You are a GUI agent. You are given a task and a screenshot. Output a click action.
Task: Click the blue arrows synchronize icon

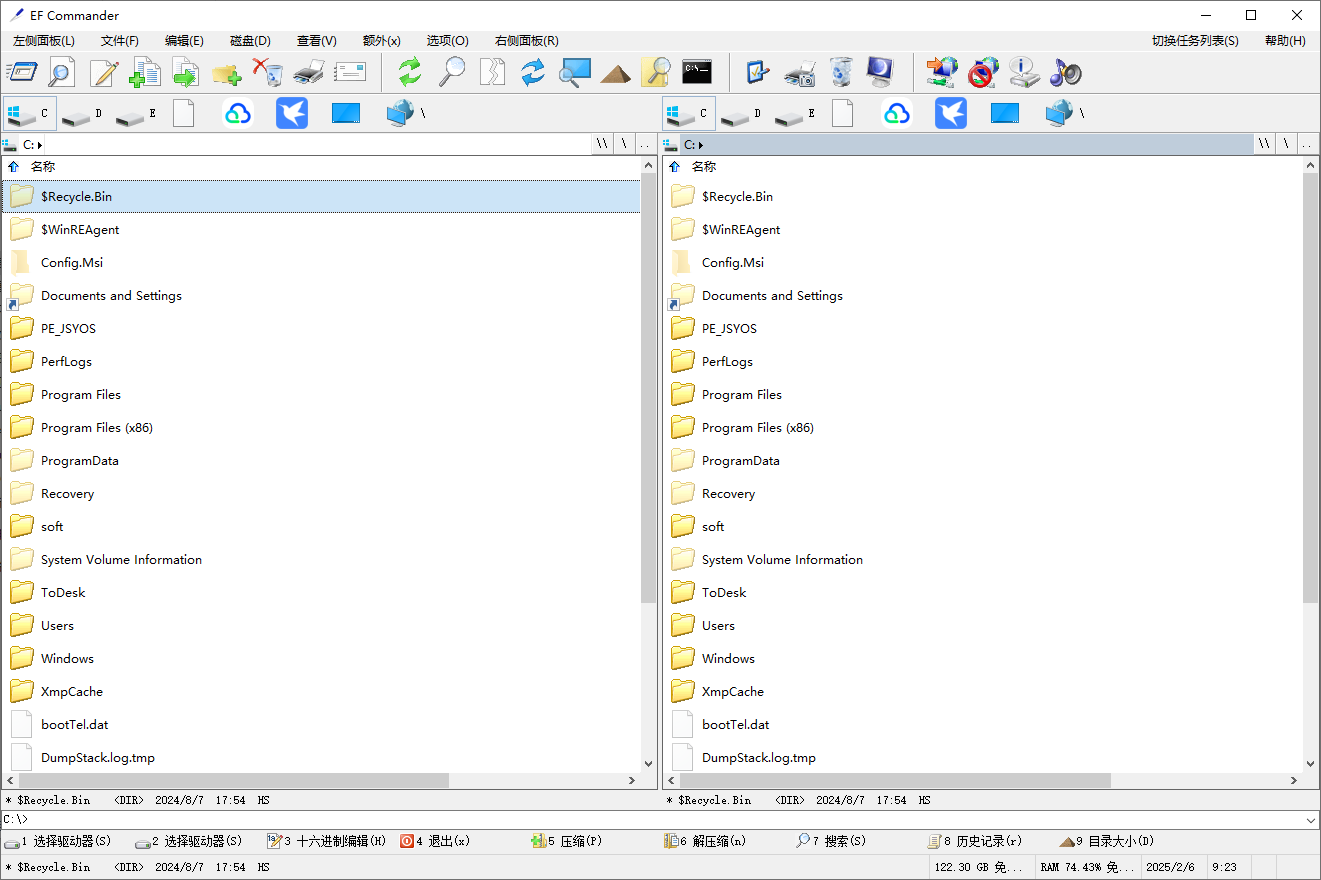533,72
